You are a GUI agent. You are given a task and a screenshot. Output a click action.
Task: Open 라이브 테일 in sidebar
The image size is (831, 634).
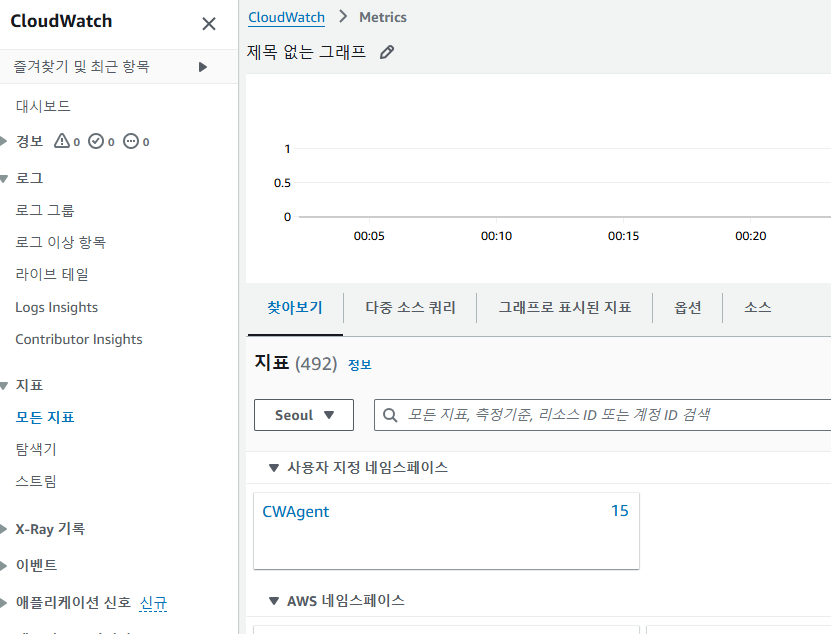[51, 275]
